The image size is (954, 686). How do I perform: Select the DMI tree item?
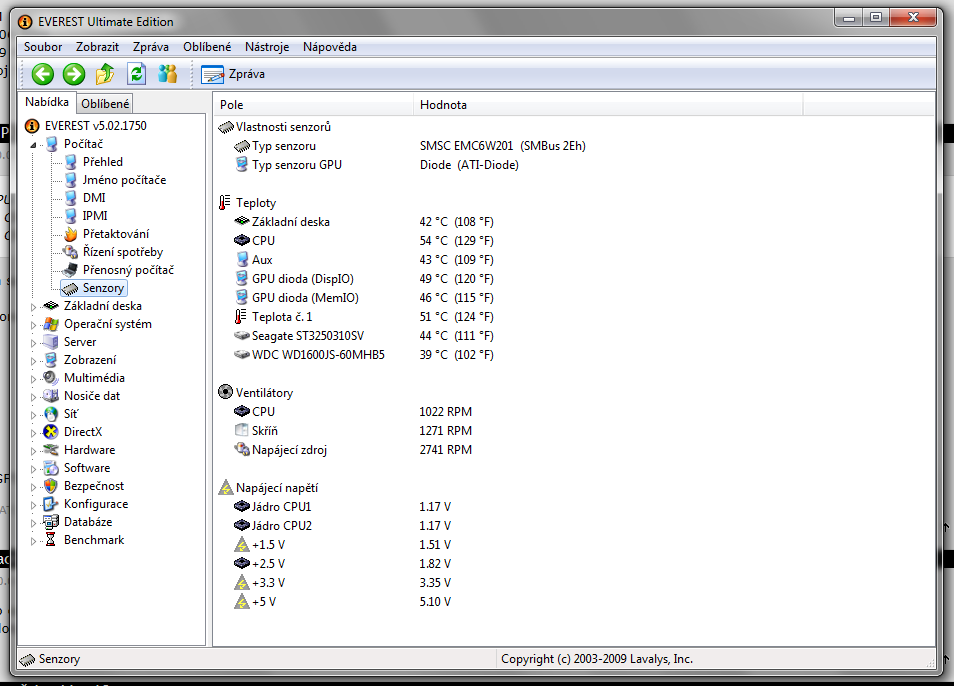click(94, 198)
